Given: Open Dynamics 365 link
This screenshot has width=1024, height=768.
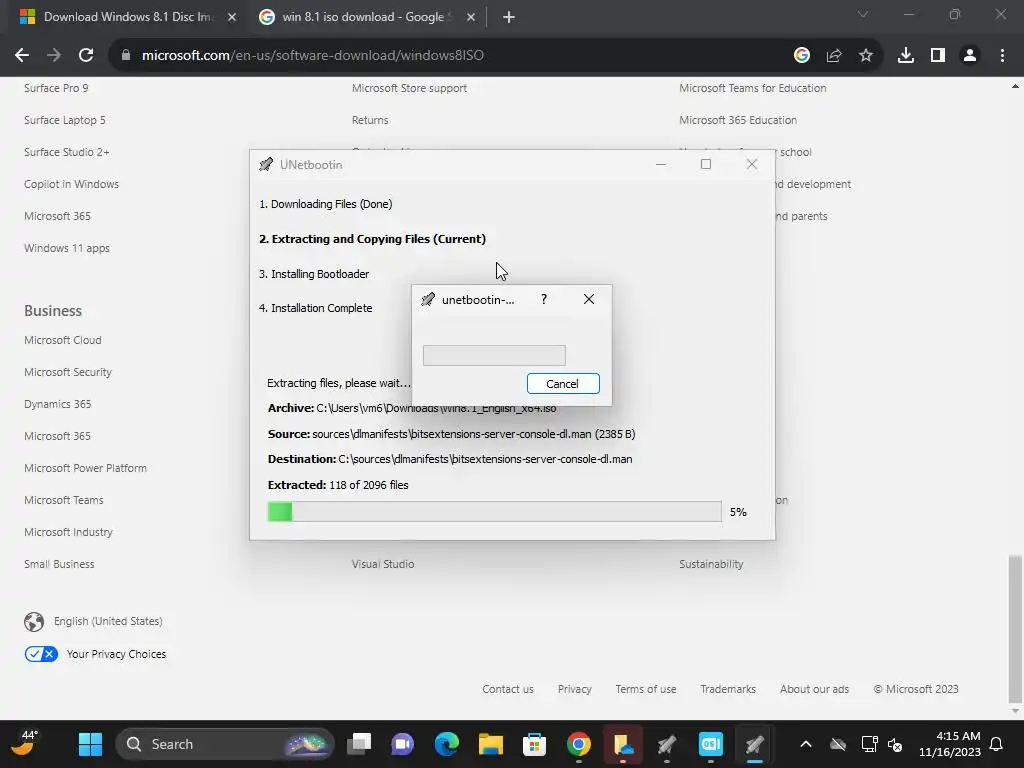Looking at the screenshot, I should (57, 404).
